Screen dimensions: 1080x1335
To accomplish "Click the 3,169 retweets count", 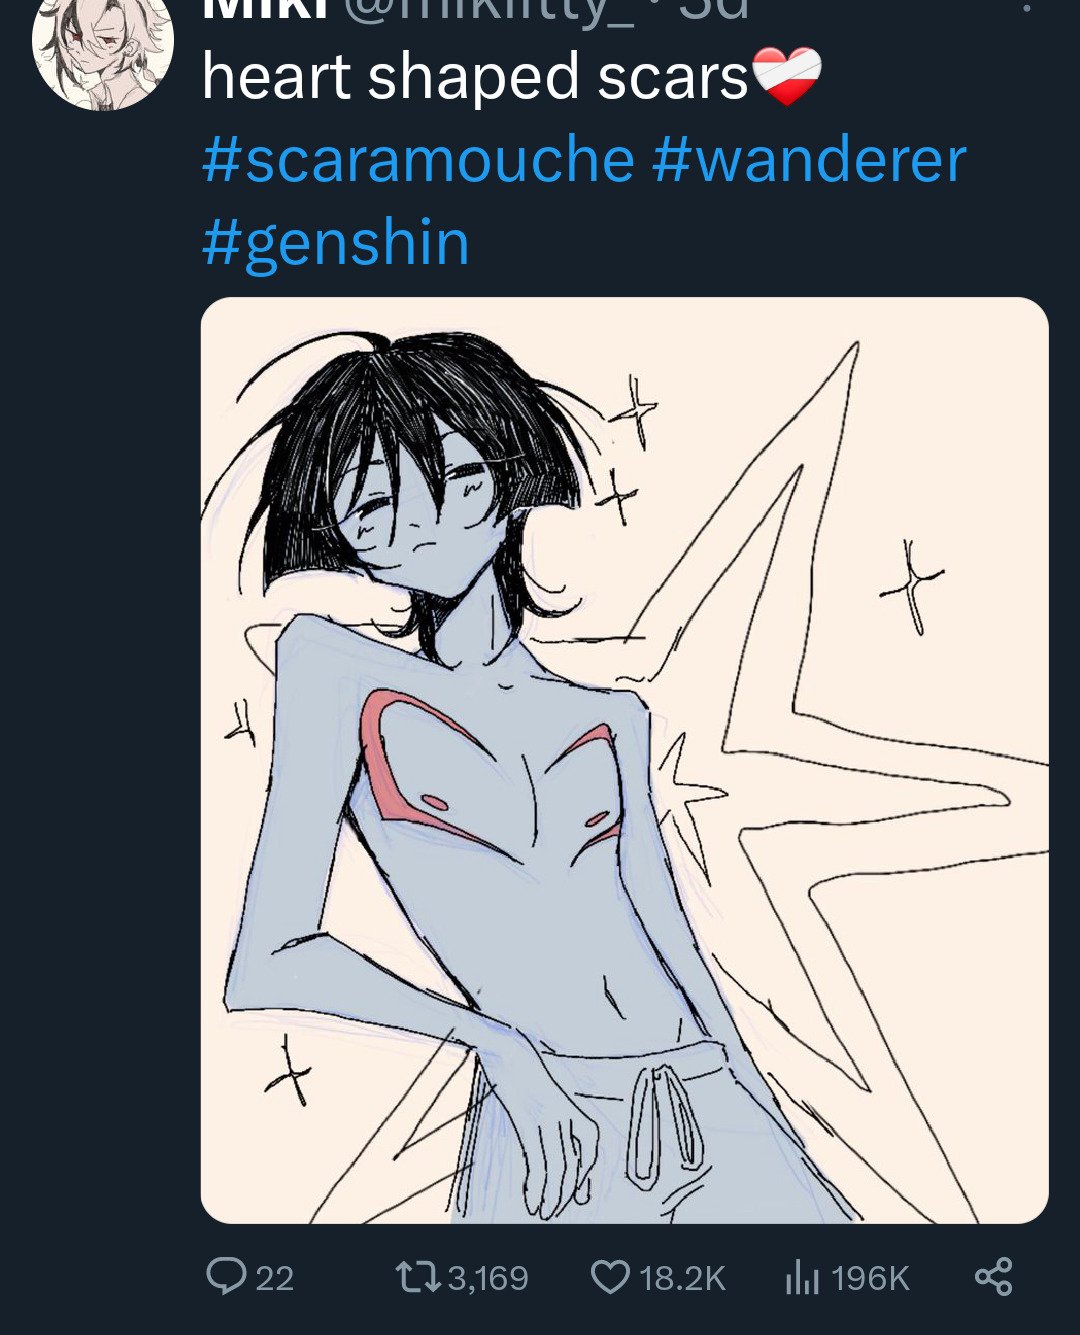I will click(487, 1278).
